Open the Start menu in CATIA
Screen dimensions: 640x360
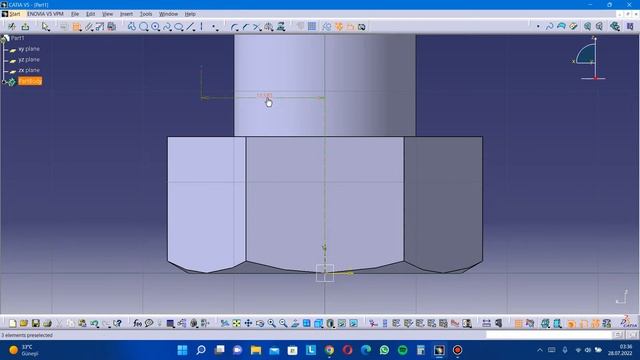pos(15,14)
